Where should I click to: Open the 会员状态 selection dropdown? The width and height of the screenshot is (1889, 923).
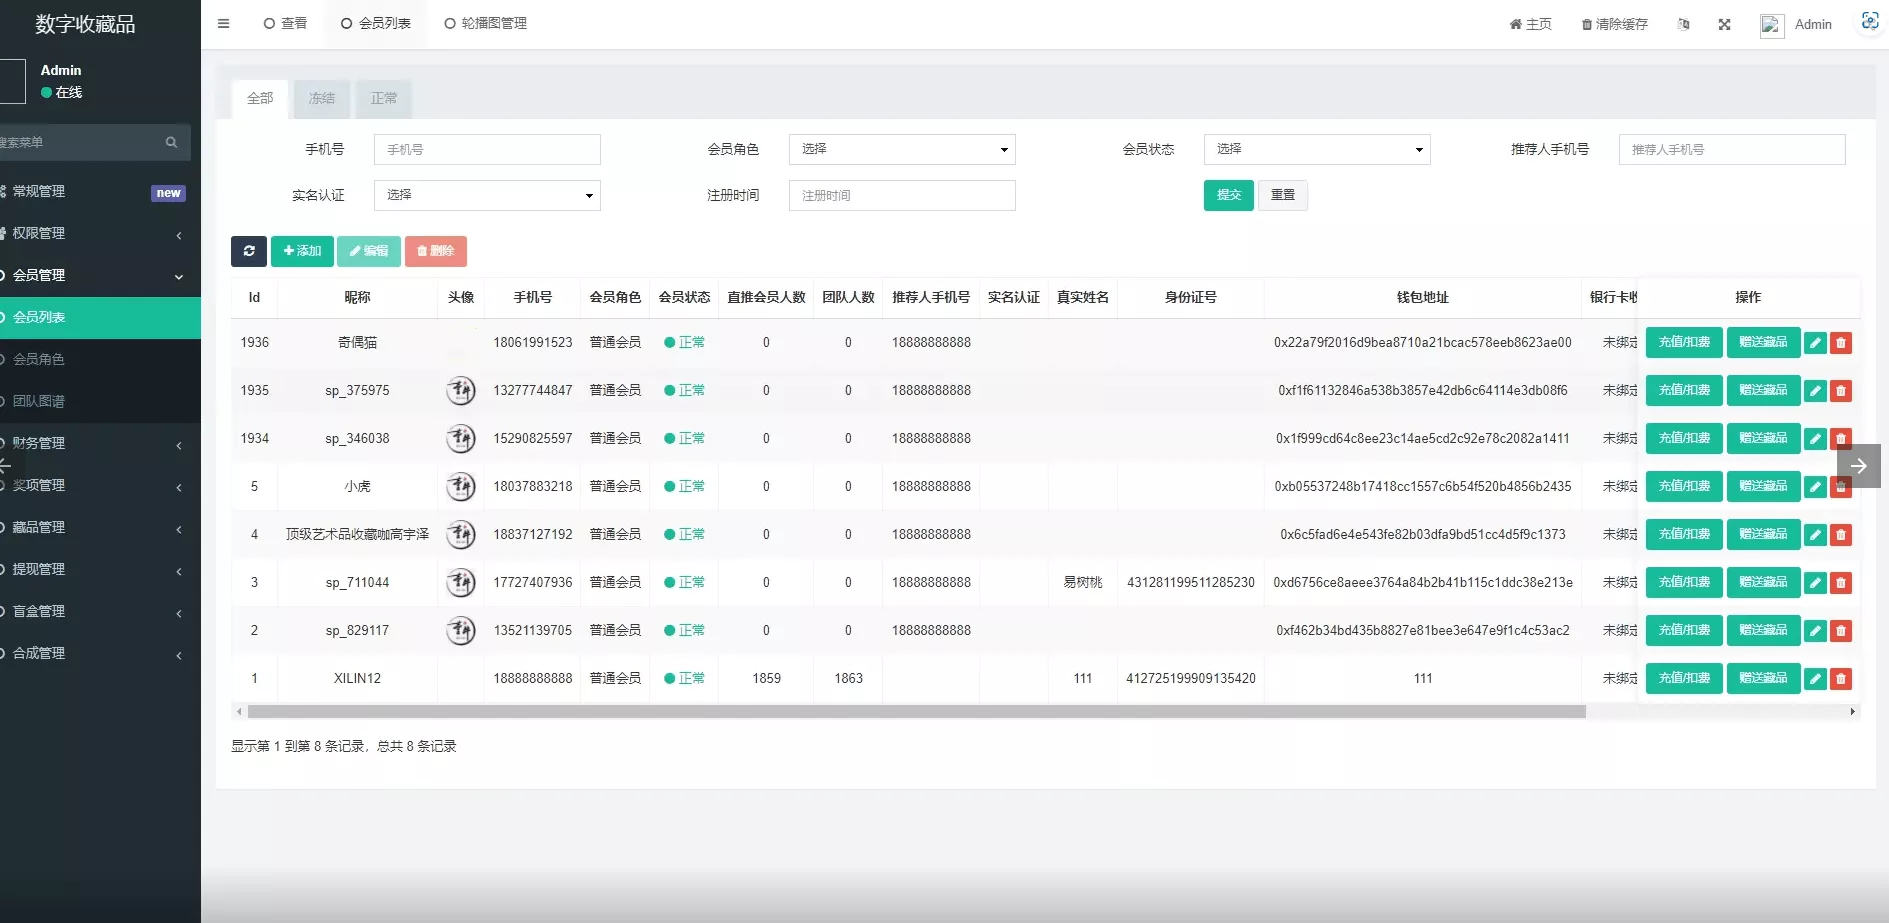click(x=1316, y=149)
